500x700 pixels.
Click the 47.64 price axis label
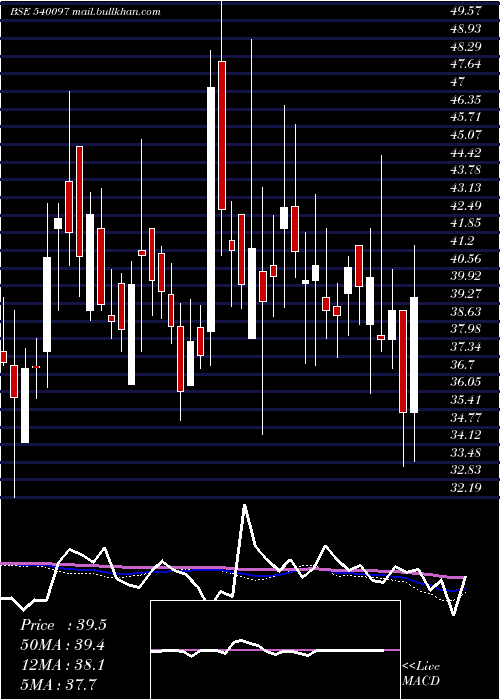pyautogui.click(x=465, y=64)
